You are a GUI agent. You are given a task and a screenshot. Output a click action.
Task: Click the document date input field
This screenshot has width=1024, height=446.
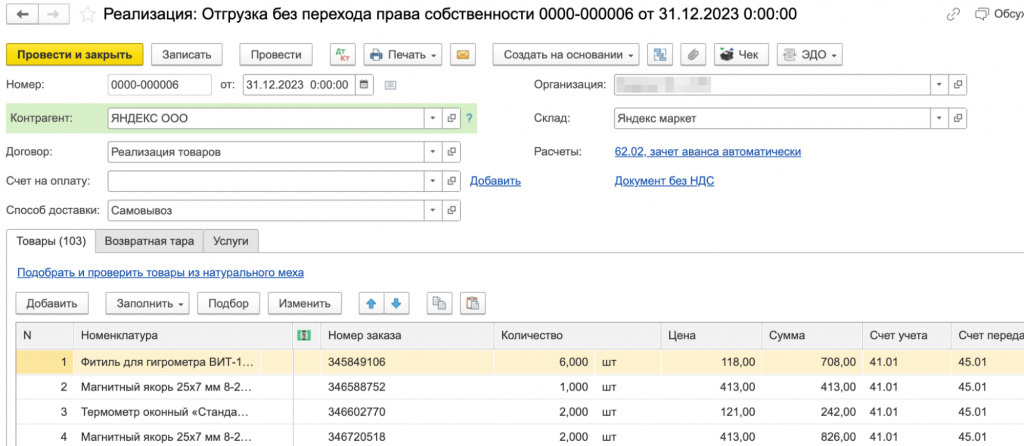point(299,85)
